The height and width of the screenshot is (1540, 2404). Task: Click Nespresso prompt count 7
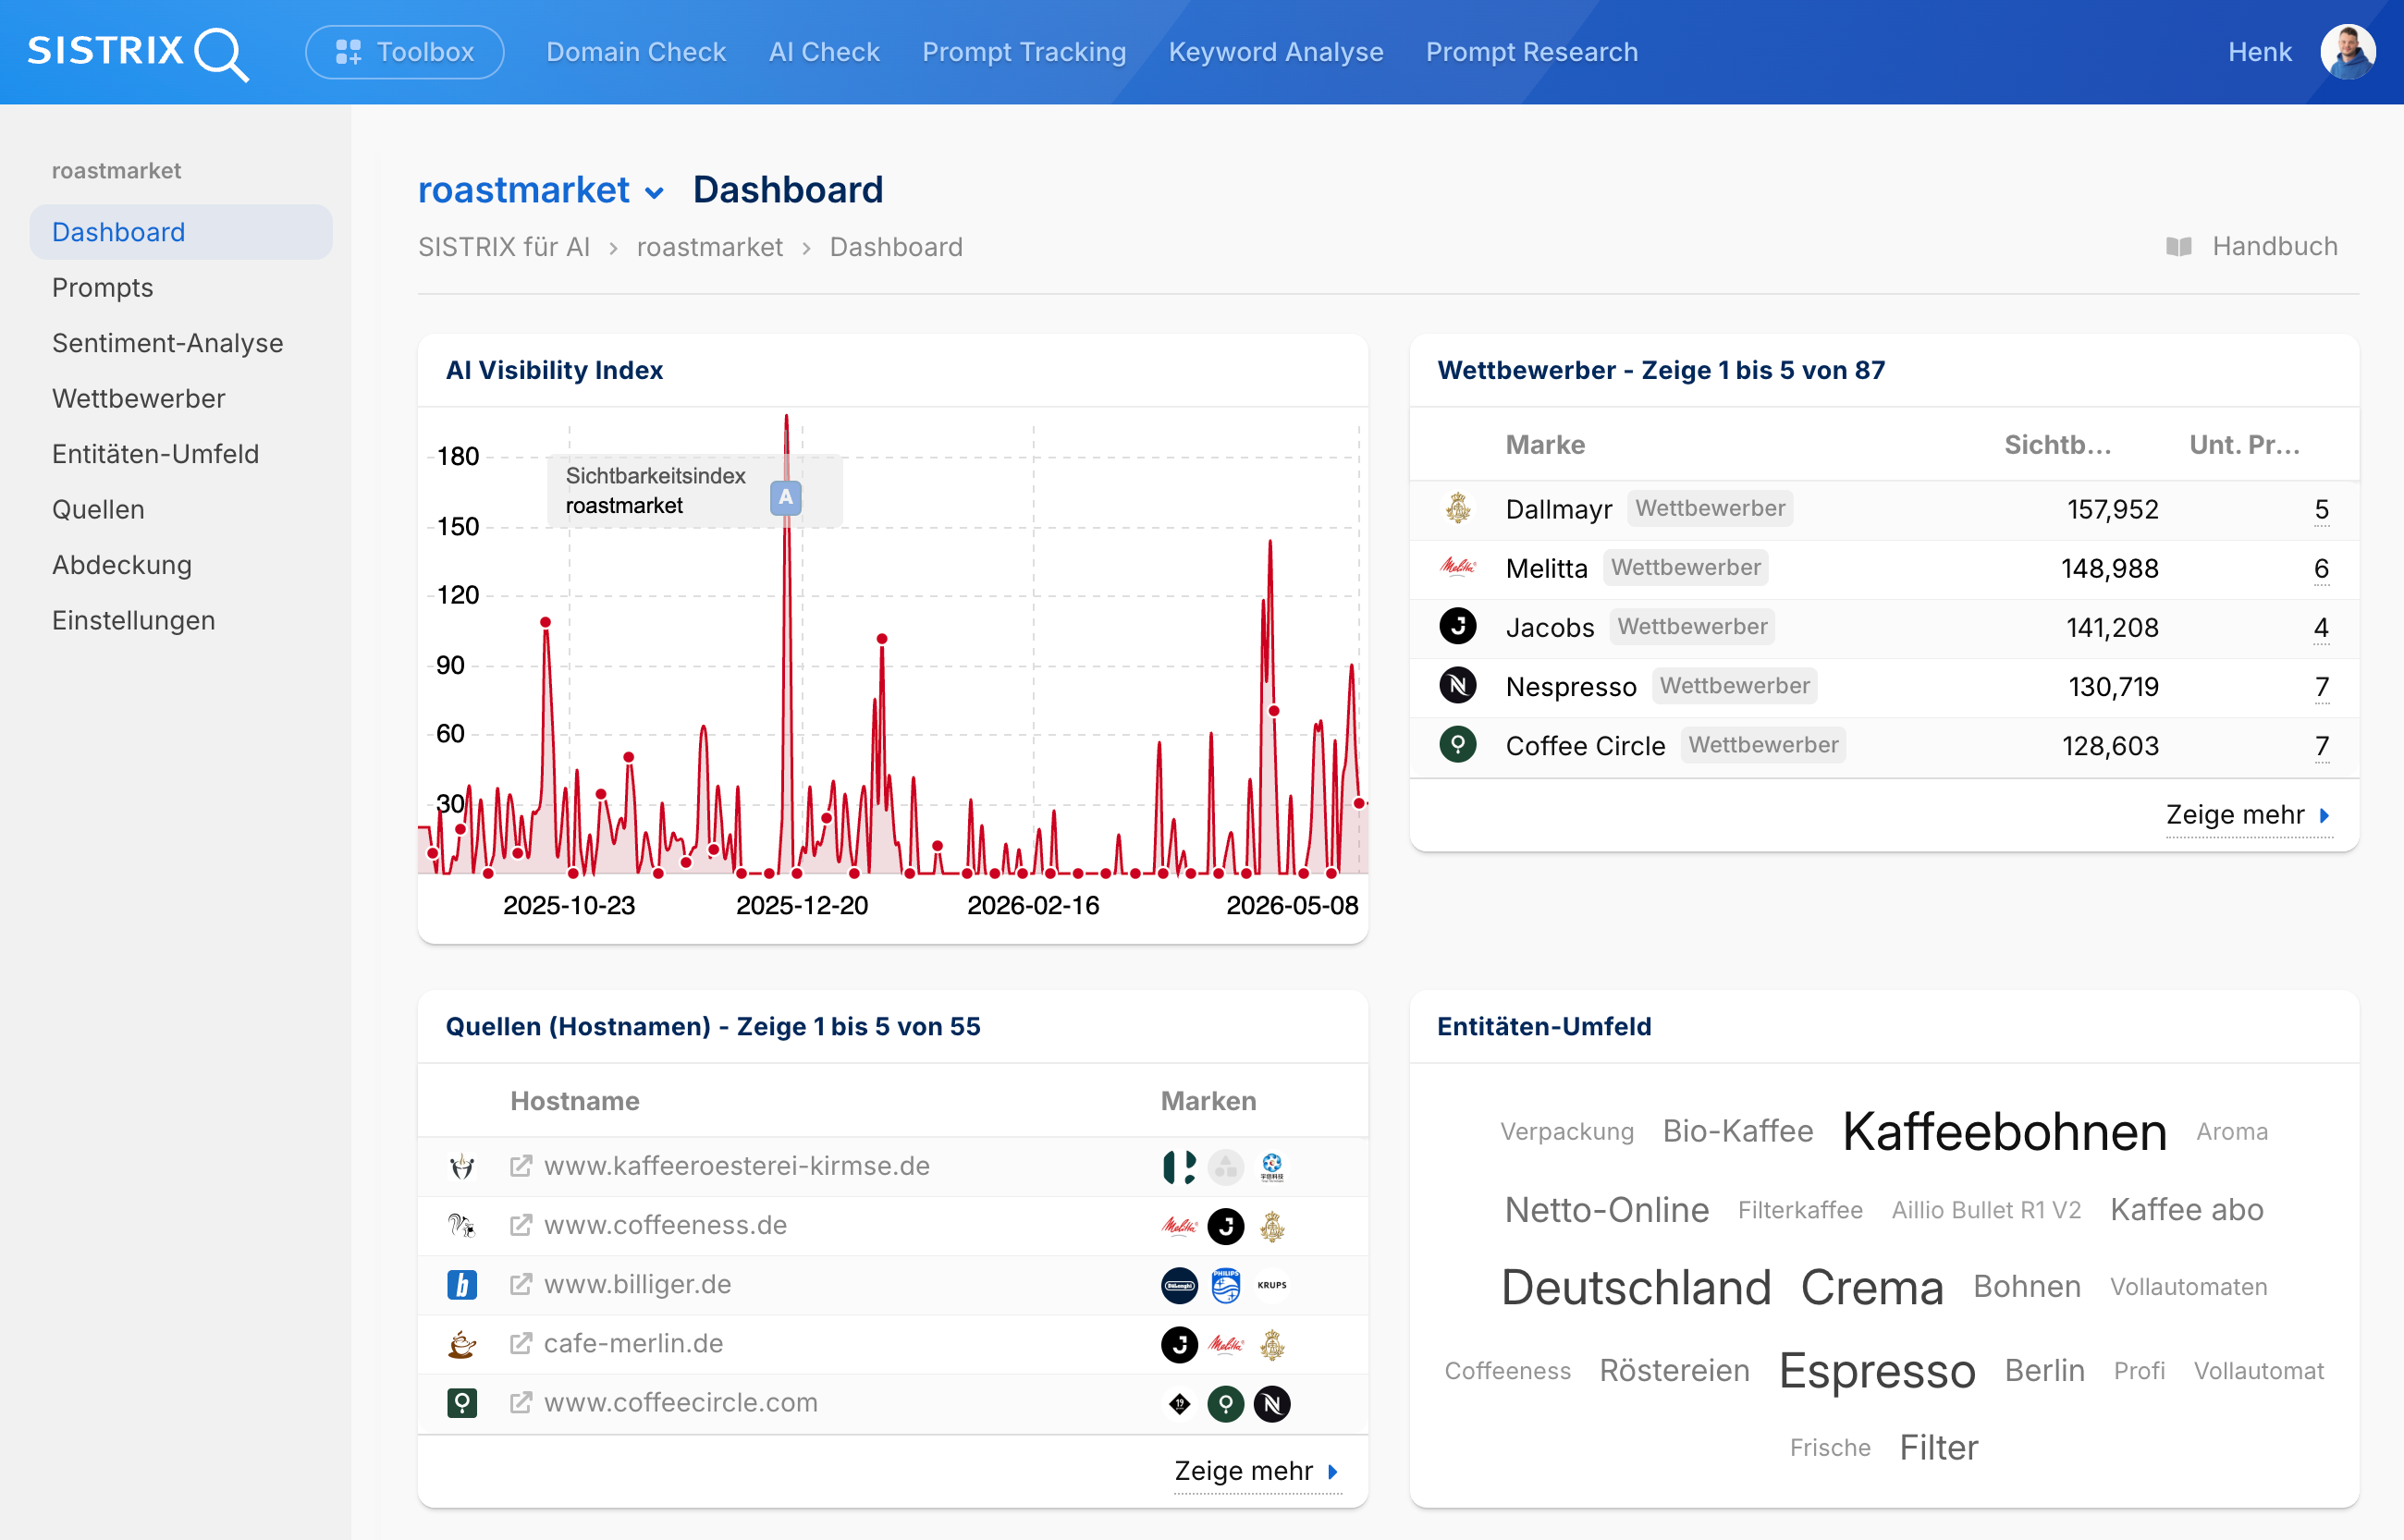2321,687
